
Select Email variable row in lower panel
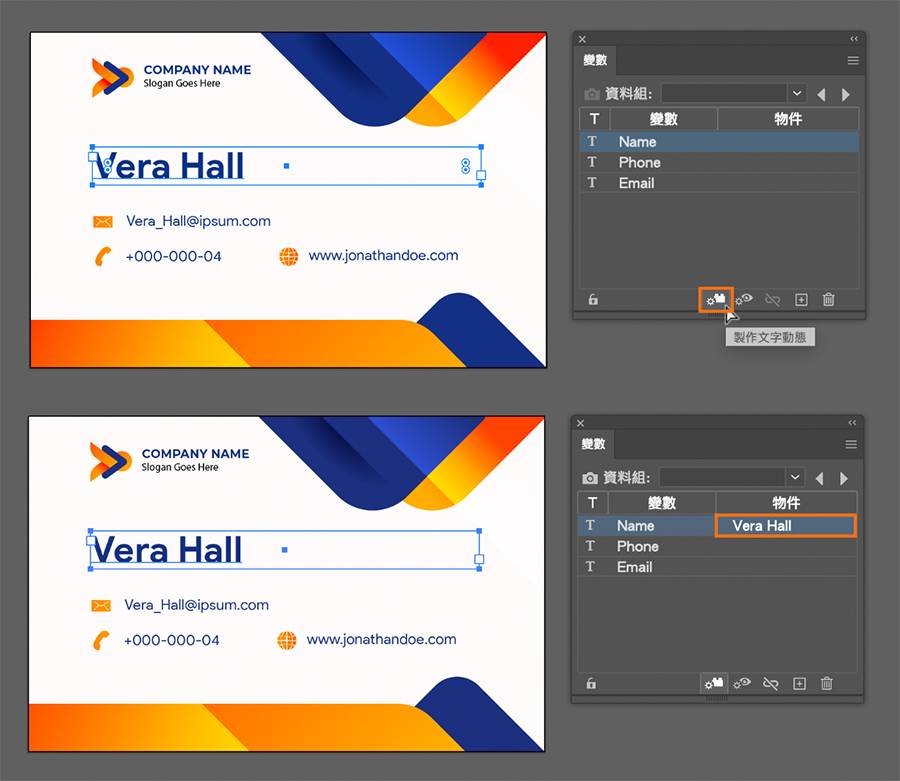(x=717, y=567)
